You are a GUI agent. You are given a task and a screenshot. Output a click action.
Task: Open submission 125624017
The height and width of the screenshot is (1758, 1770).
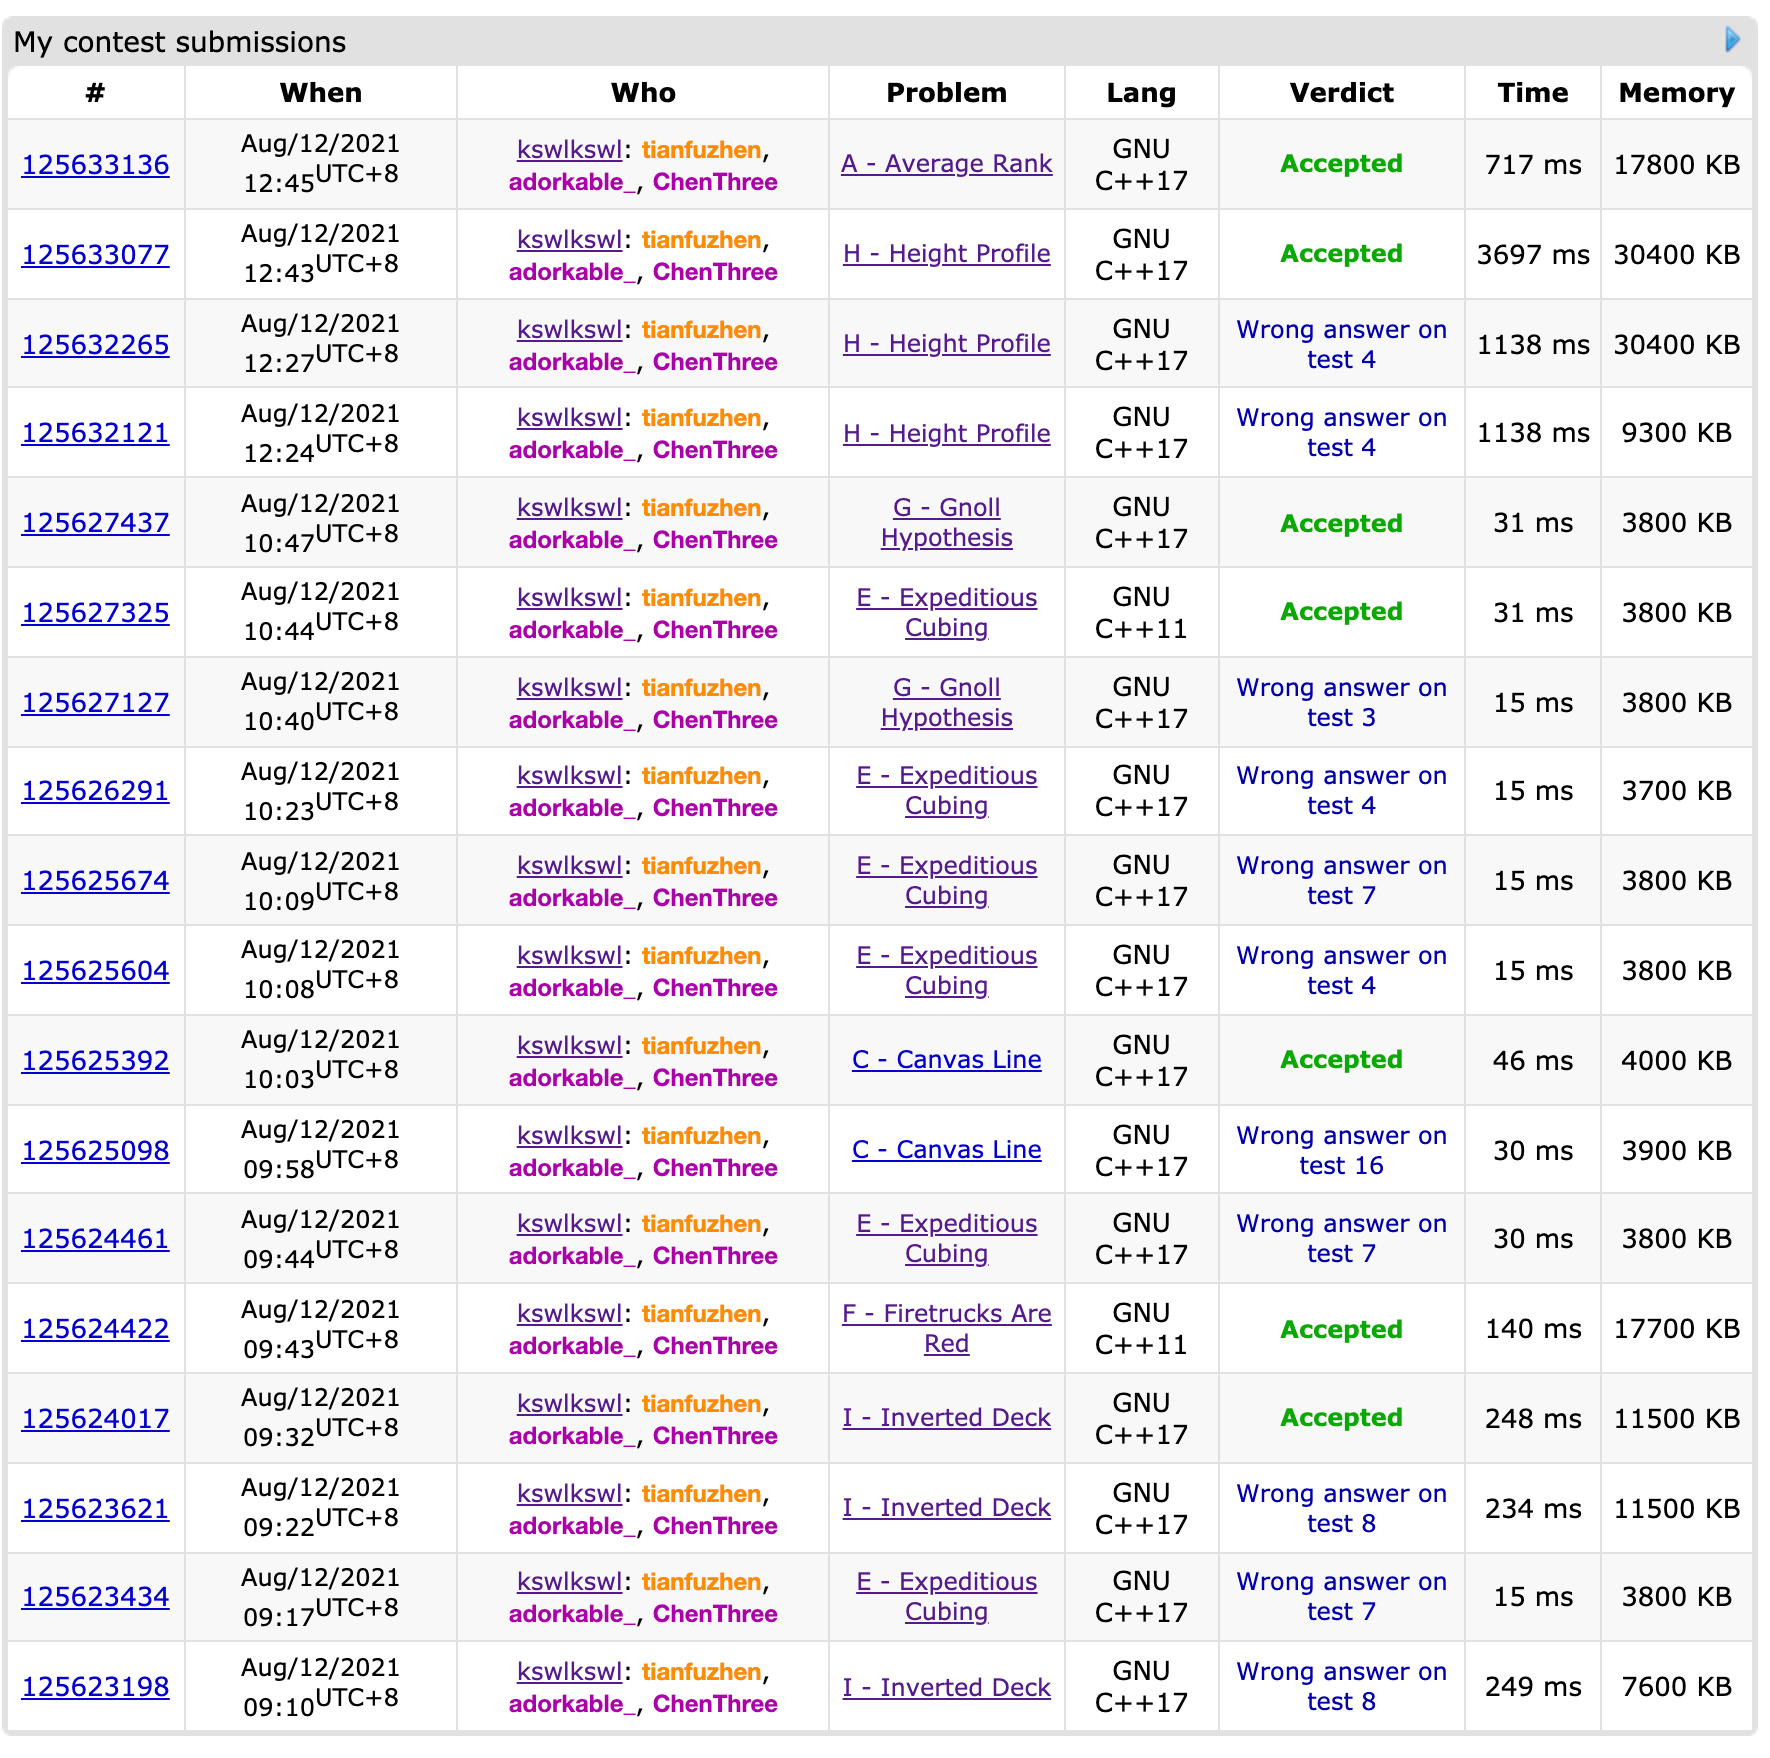tap(96, 1419)
